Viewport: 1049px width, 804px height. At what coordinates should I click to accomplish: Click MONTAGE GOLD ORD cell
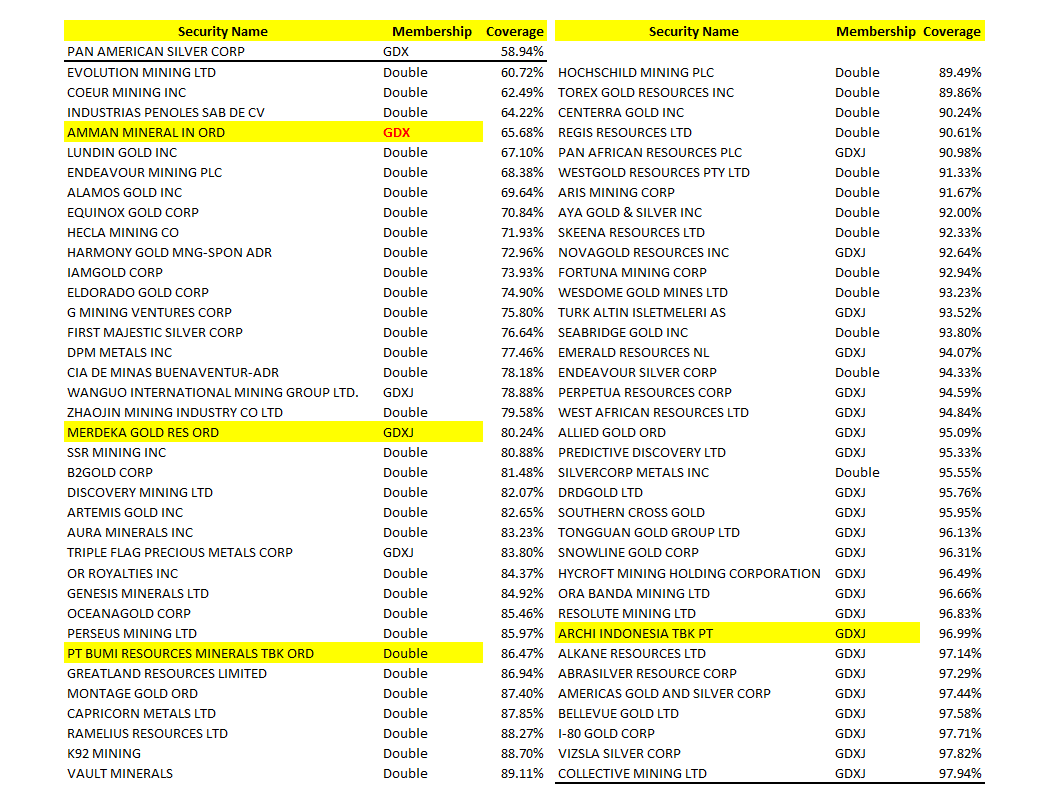click(x=132, y=694)
